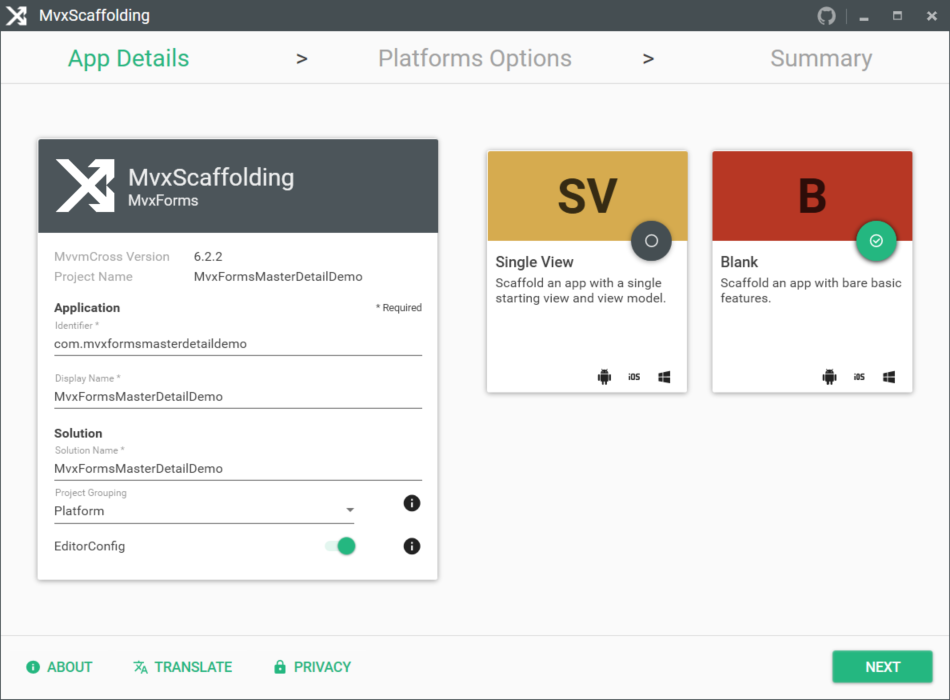Open the GitHub repository icon
Image resolution: width=950 pixels, height=700 pixels.
tap(825, 15)
